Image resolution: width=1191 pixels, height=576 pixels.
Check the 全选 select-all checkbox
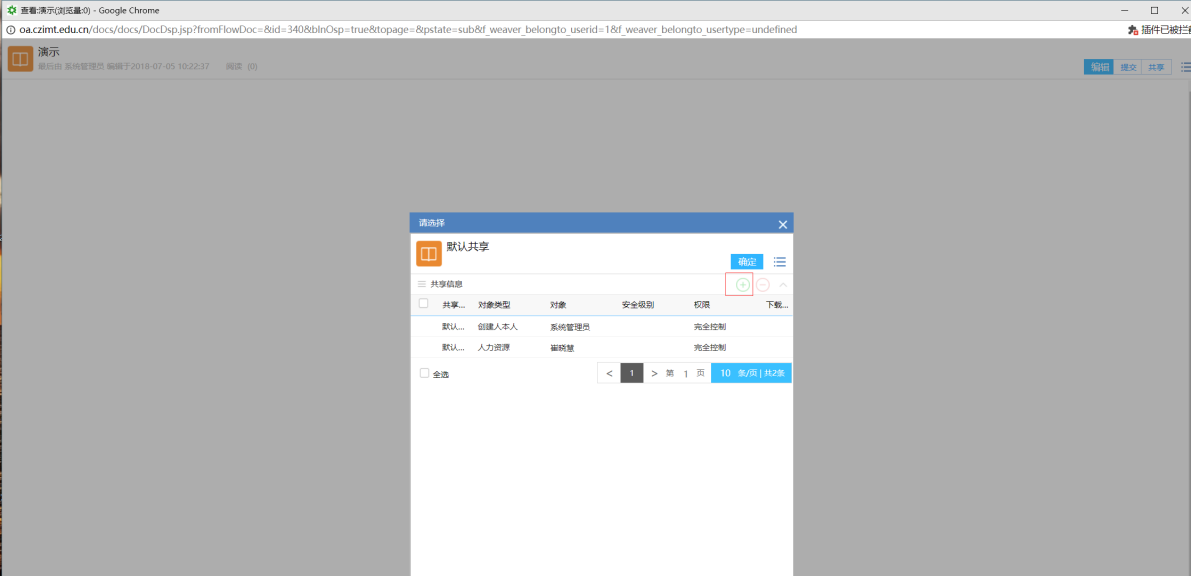425,373
